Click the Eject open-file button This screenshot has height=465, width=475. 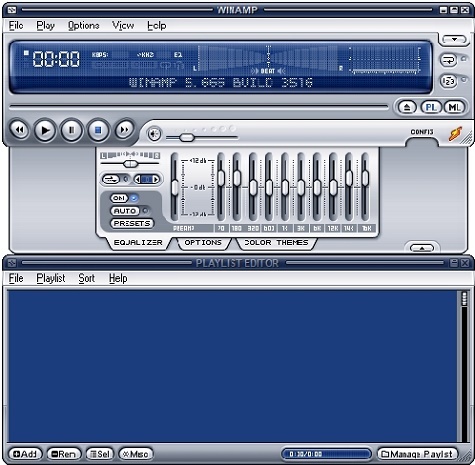(407, 107)
